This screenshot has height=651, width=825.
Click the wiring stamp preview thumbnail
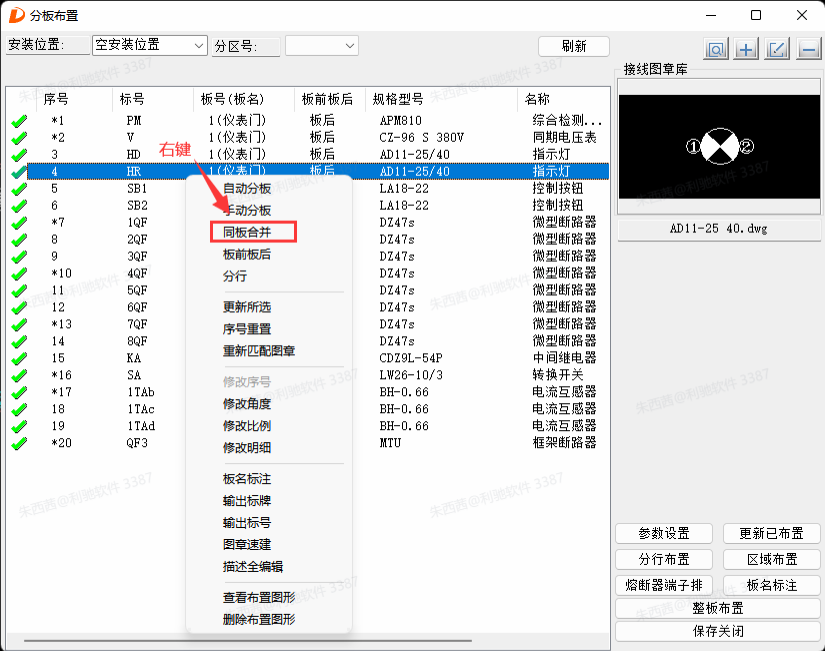719,147
